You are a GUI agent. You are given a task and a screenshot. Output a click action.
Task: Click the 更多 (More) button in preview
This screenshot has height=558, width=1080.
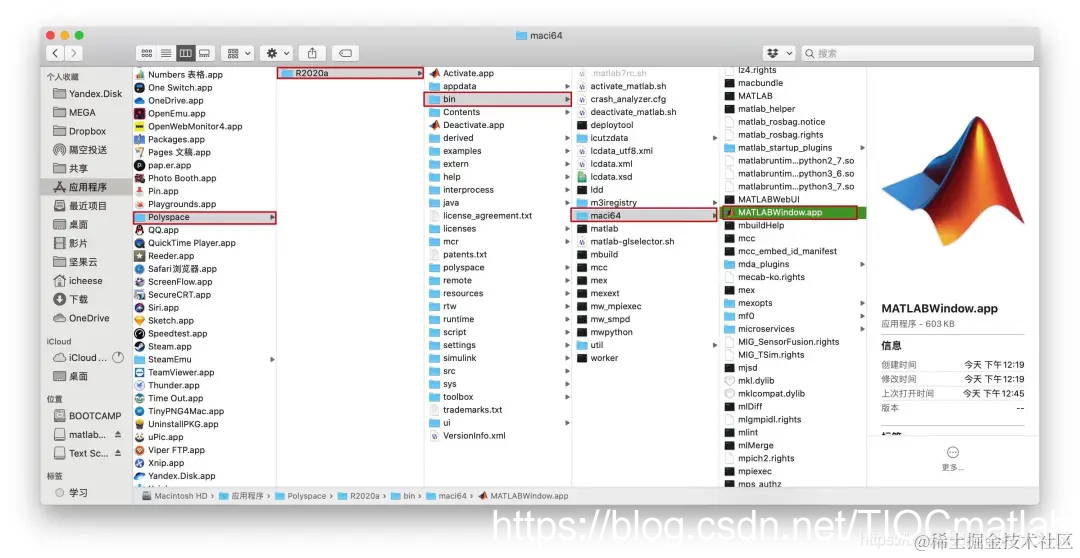pyautogui.click(x=953, y=457)
